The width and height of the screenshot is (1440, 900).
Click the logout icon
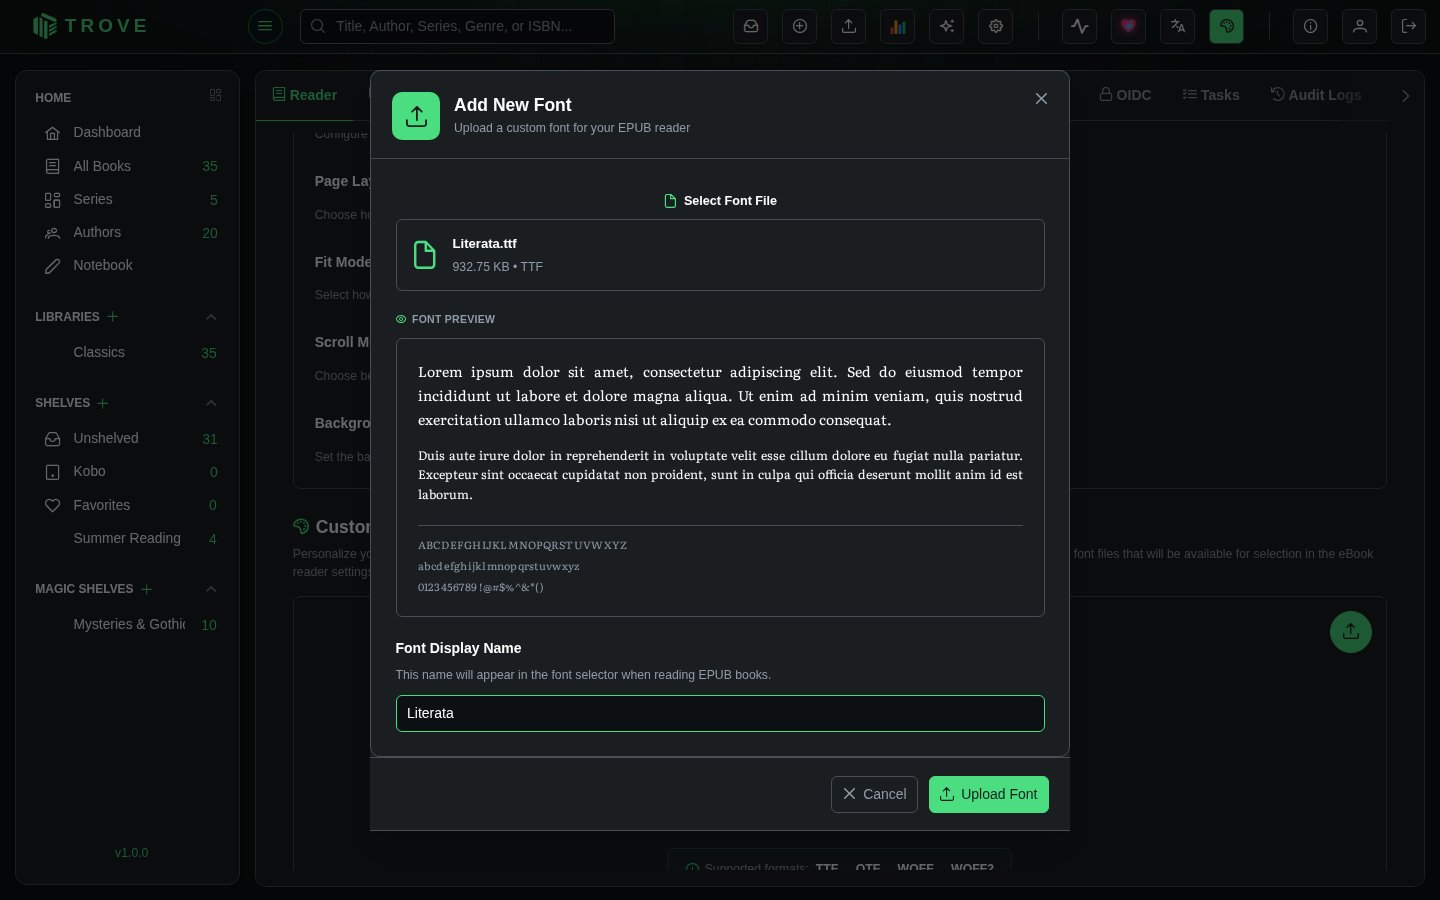1409,26
